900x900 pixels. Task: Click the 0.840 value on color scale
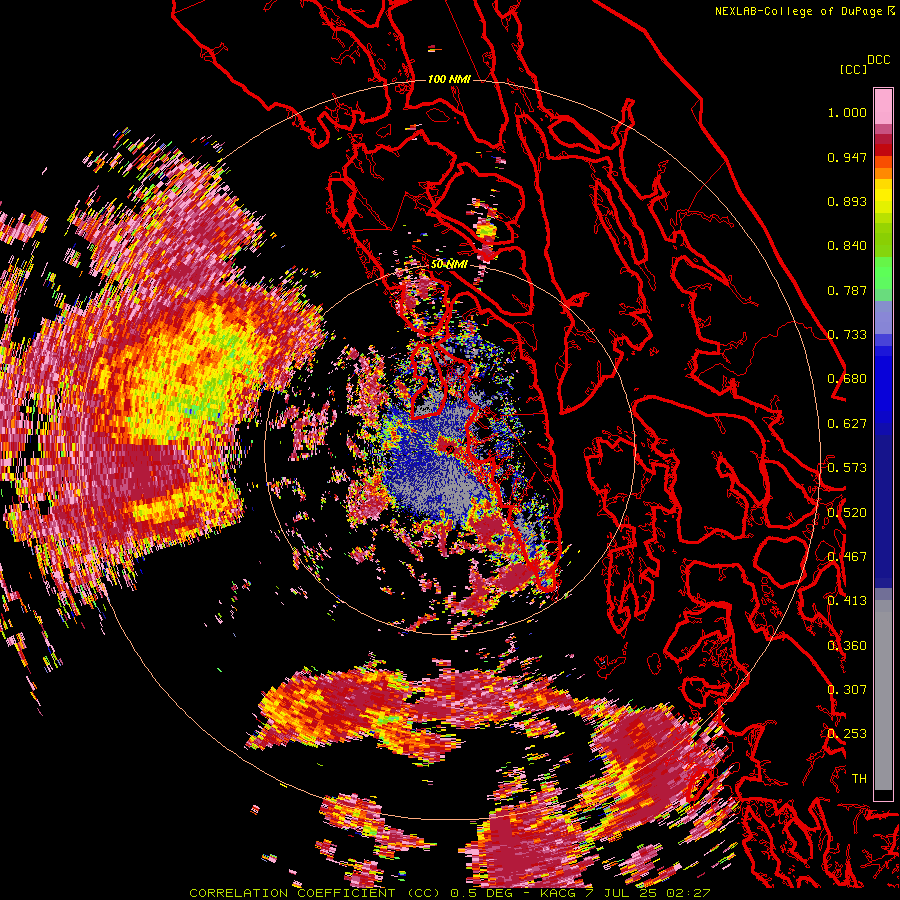click(847, 246)
